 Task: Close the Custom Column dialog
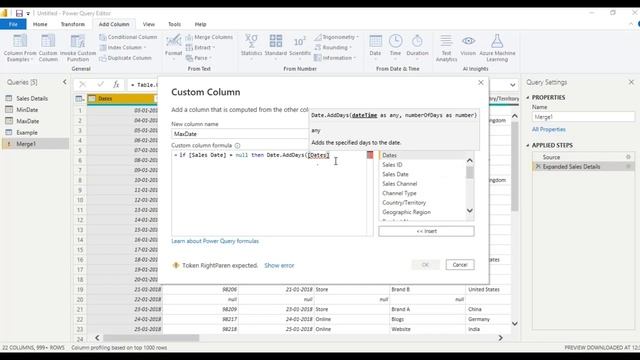click(x=481, y=82)
